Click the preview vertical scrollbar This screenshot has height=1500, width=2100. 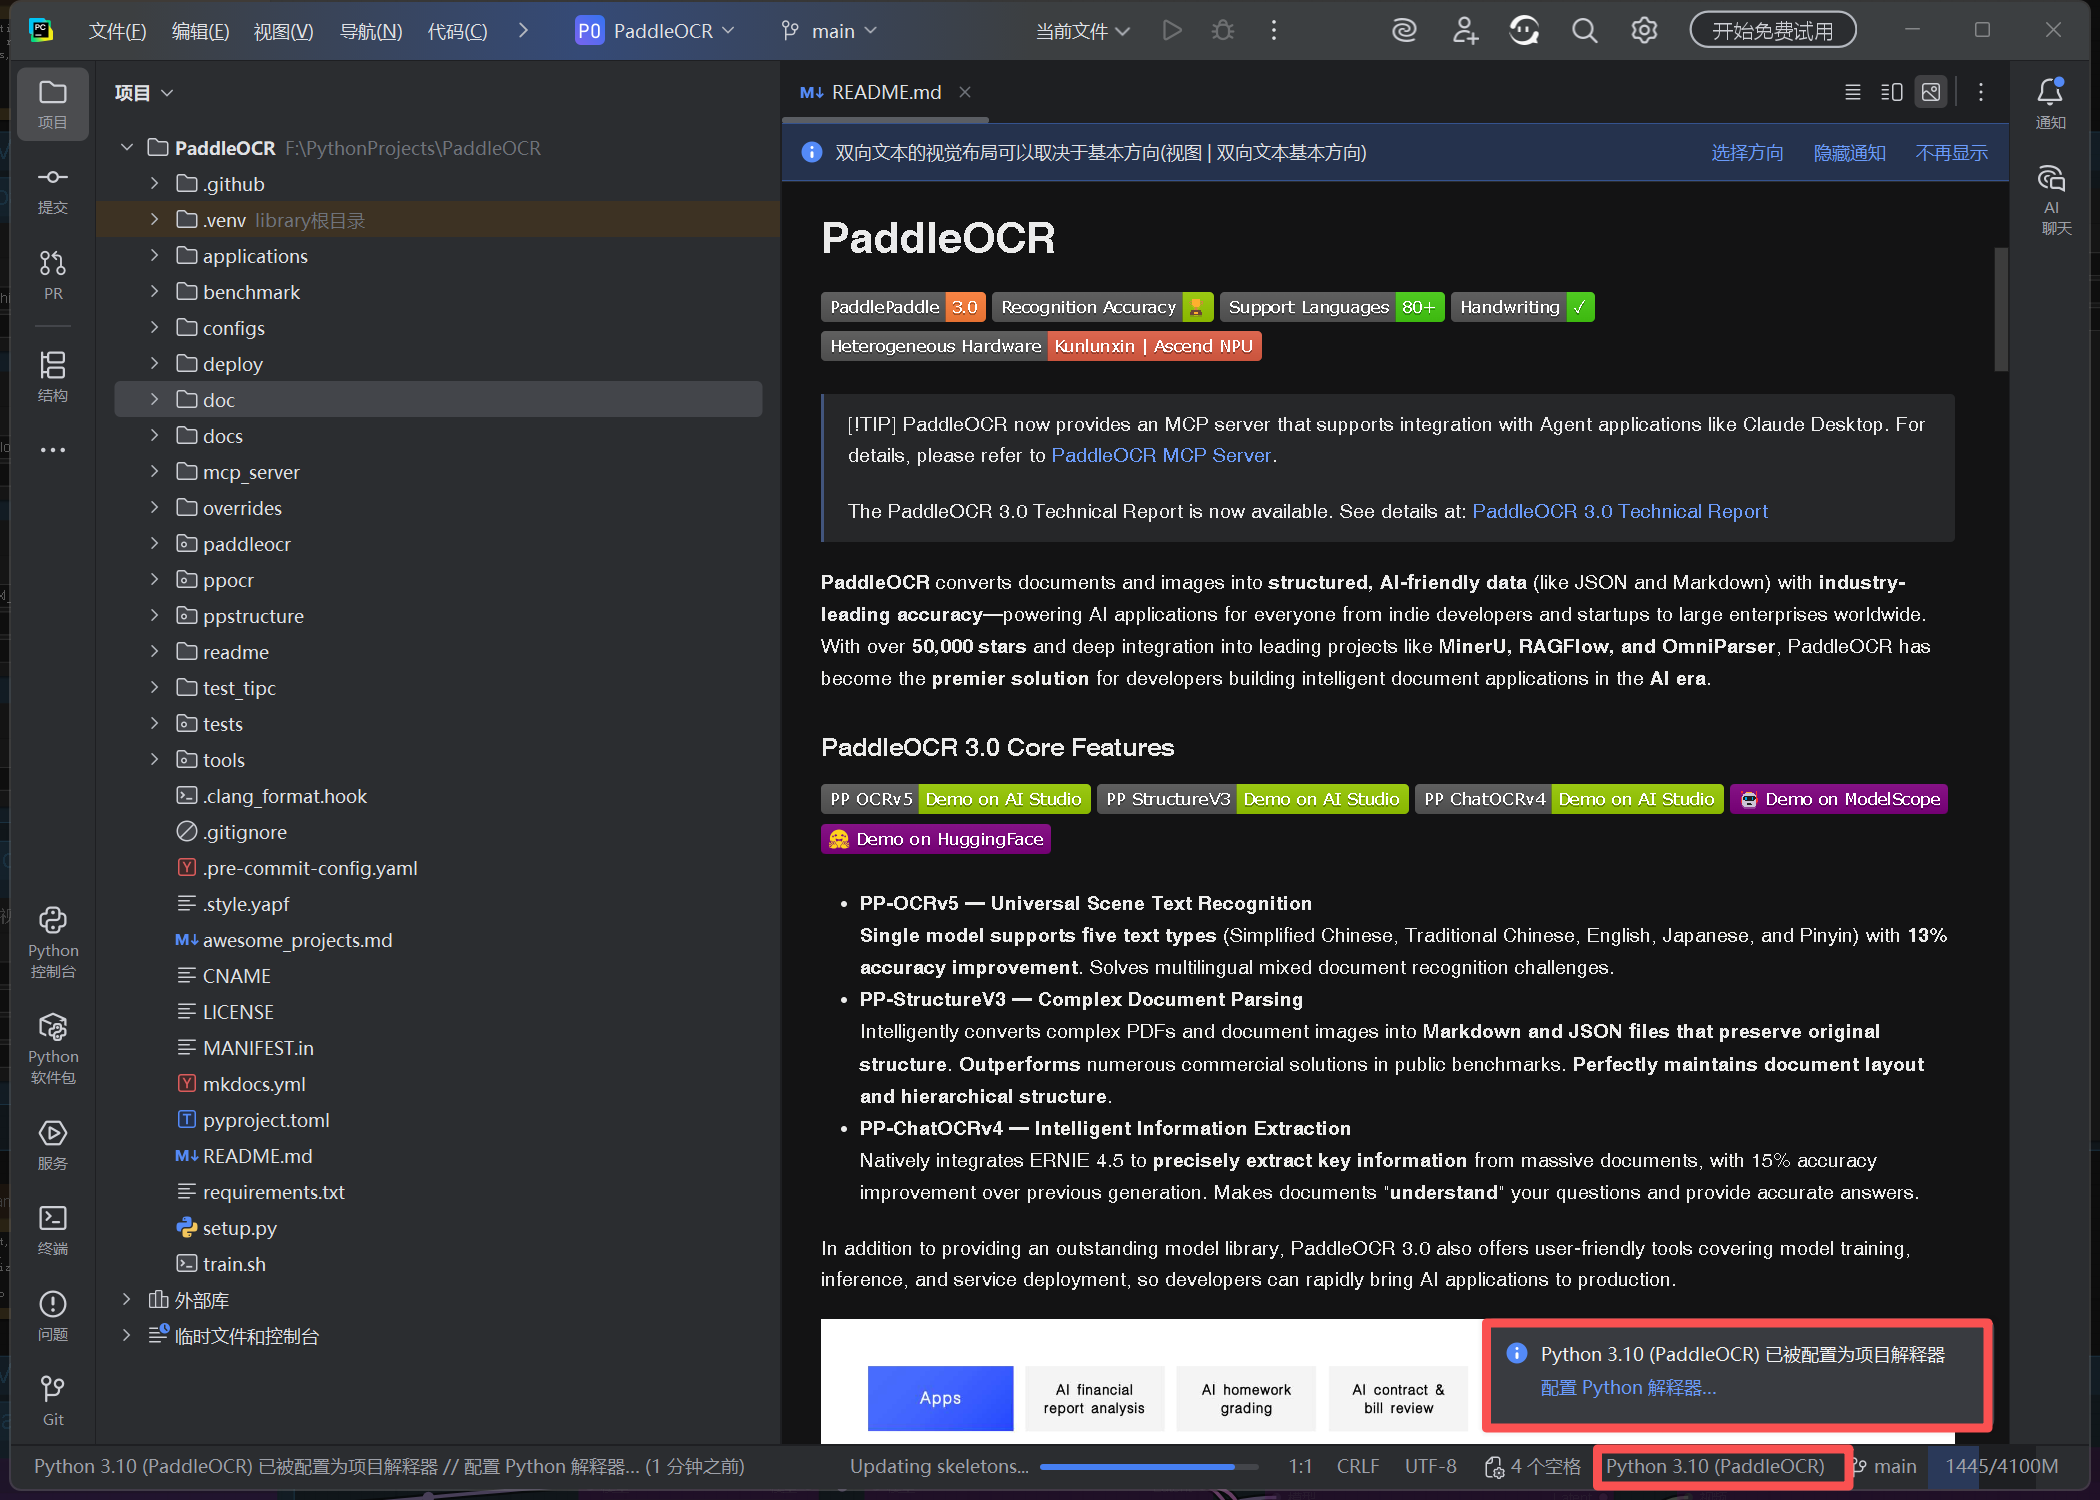tap(2000, 310)
